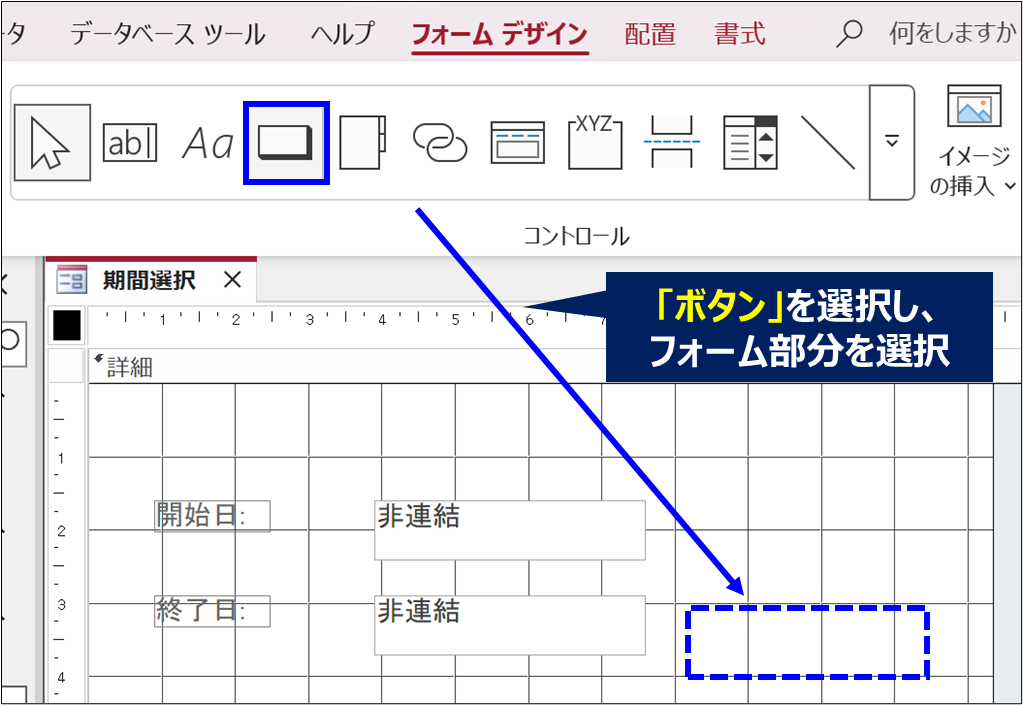Open the イメージの挿入 dropdown

[973, 171]
